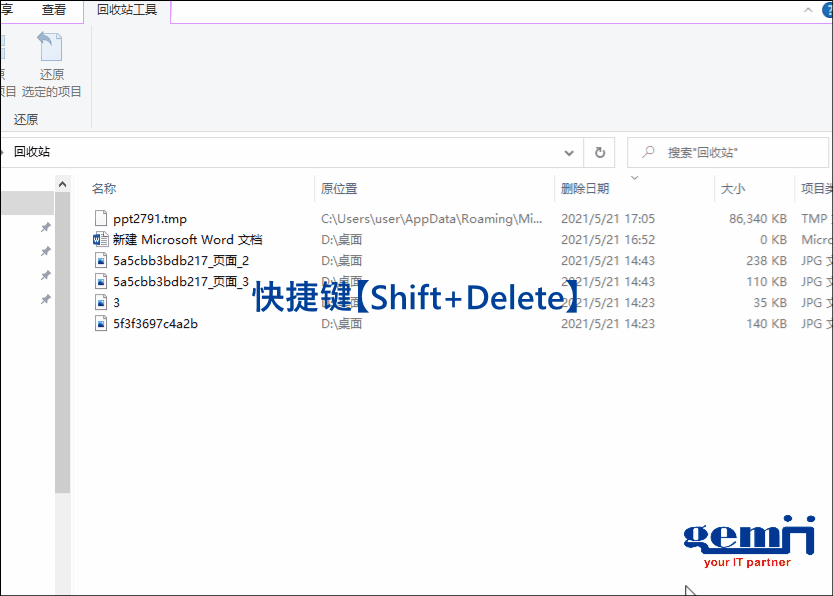Image resolution: width=833 pixels, height=596 pixels.
Task: Click the JPG icon of file 3
Action: (100, 302)
